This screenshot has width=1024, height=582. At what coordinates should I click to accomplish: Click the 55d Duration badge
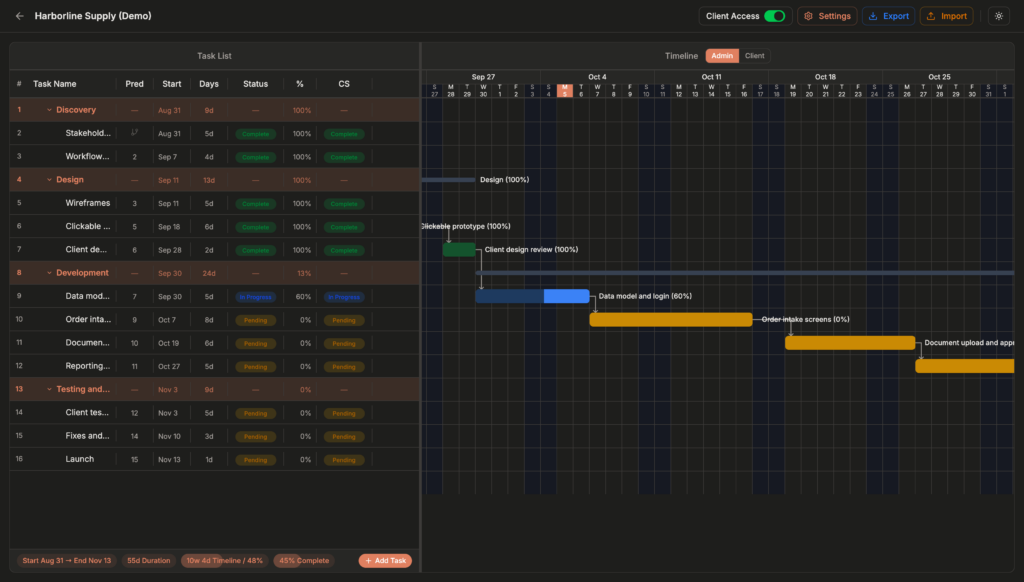click(x=148, y=560)
